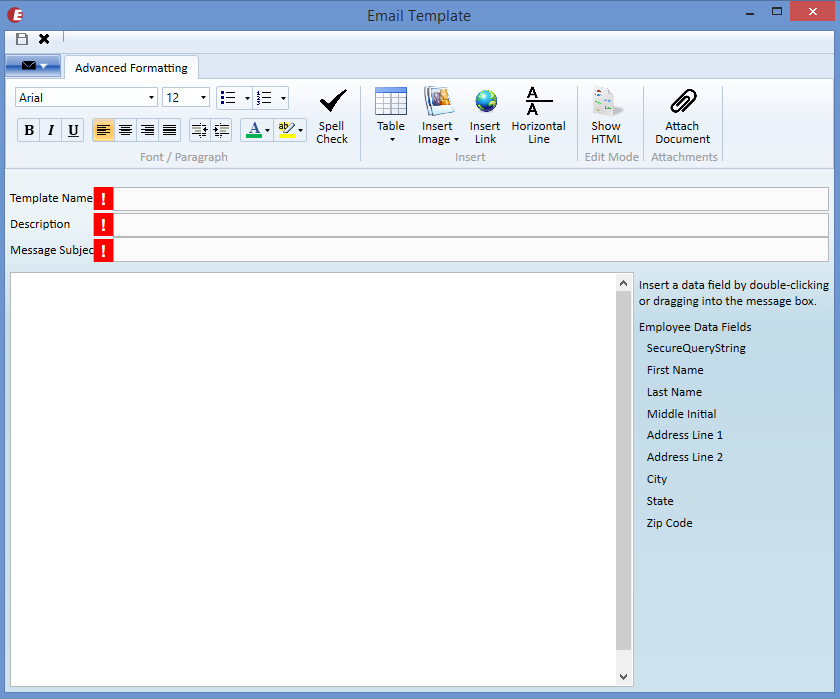Click the black X cancel icon
The image size is (840, 699).
[44, 39]
